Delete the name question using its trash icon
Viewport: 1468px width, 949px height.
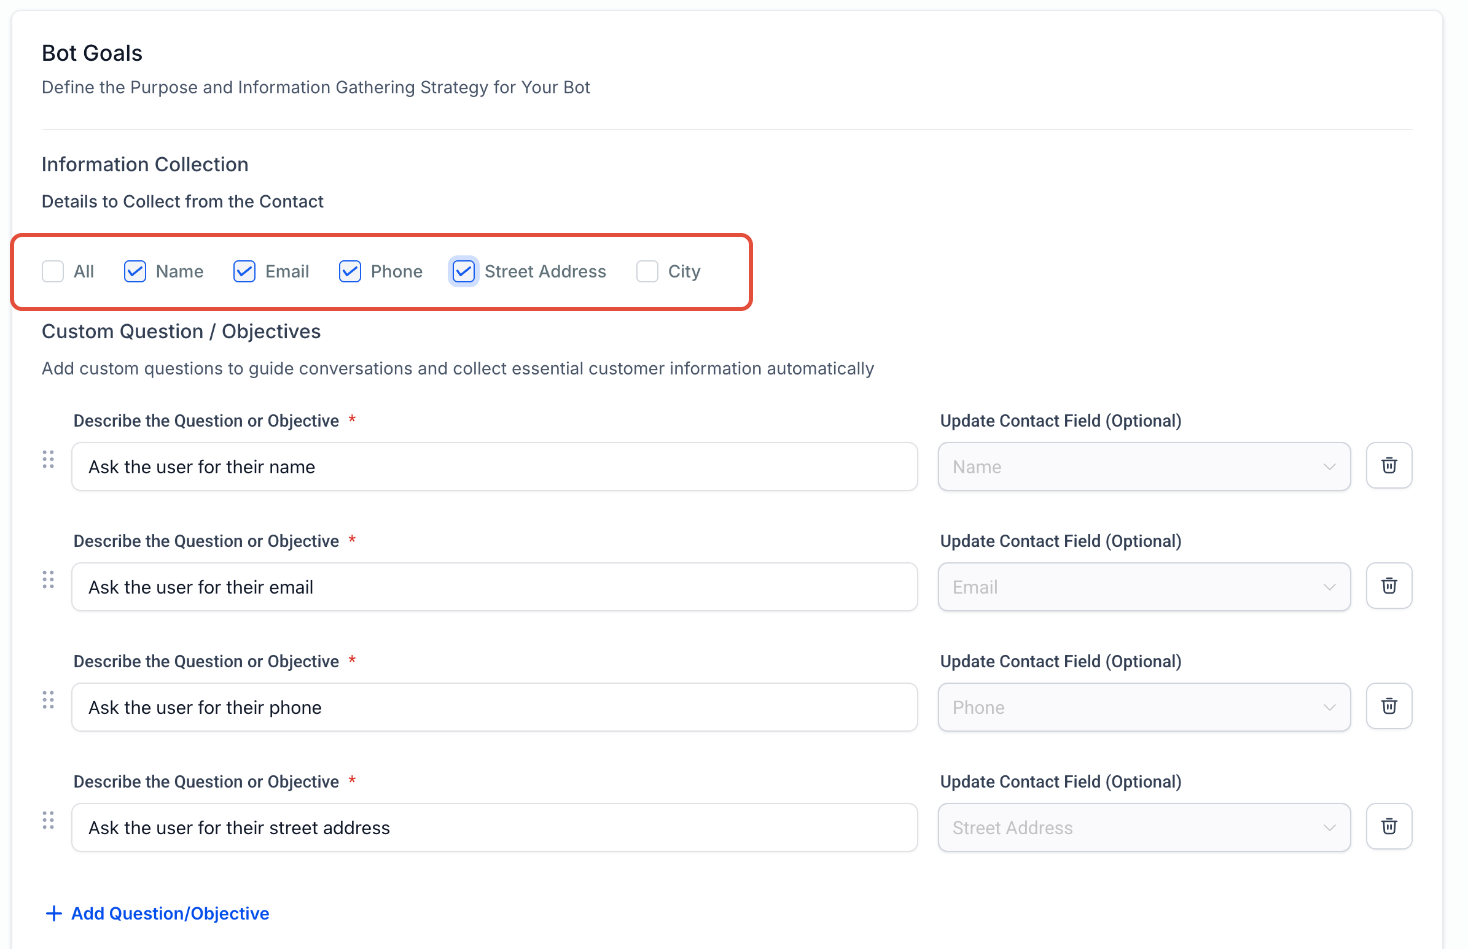[x=1389, y=465]
